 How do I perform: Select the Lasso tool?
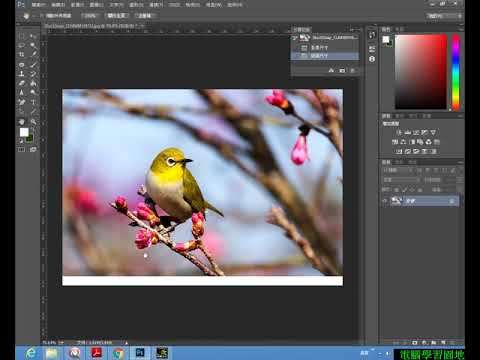coord(22,45)
